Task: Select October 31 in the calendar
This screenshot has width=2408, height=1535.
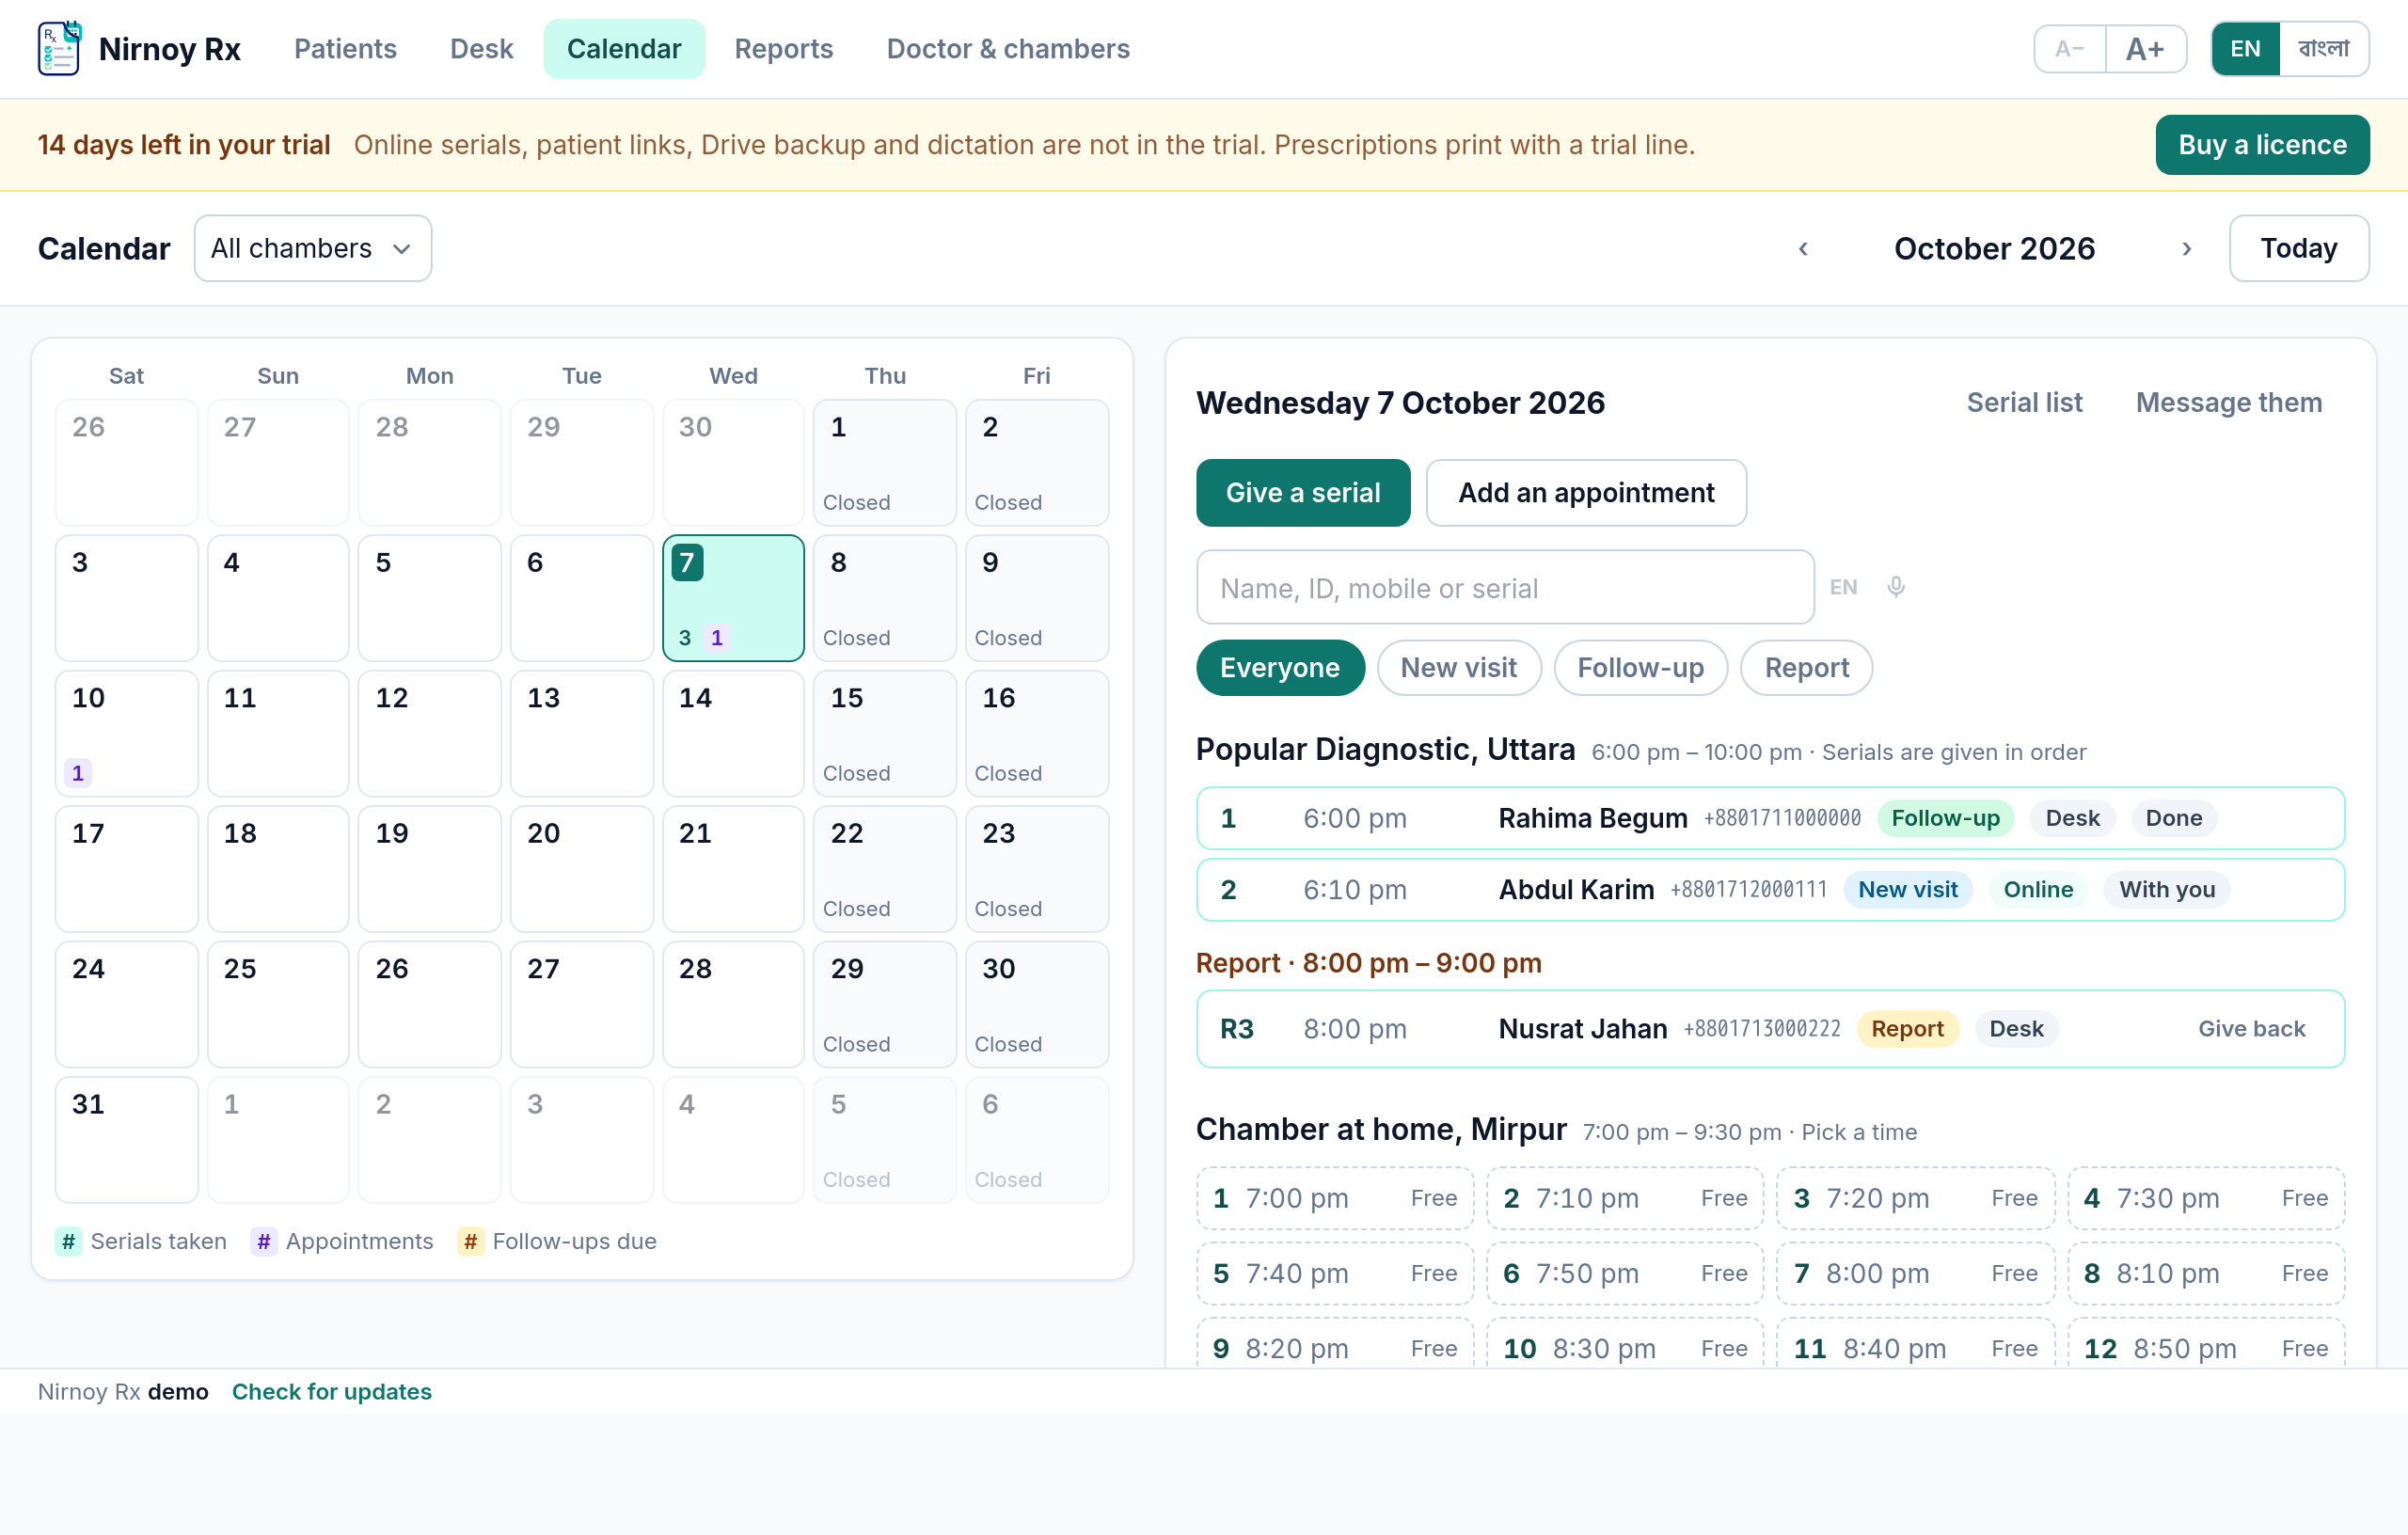Action: click(x=126, y=1139)
